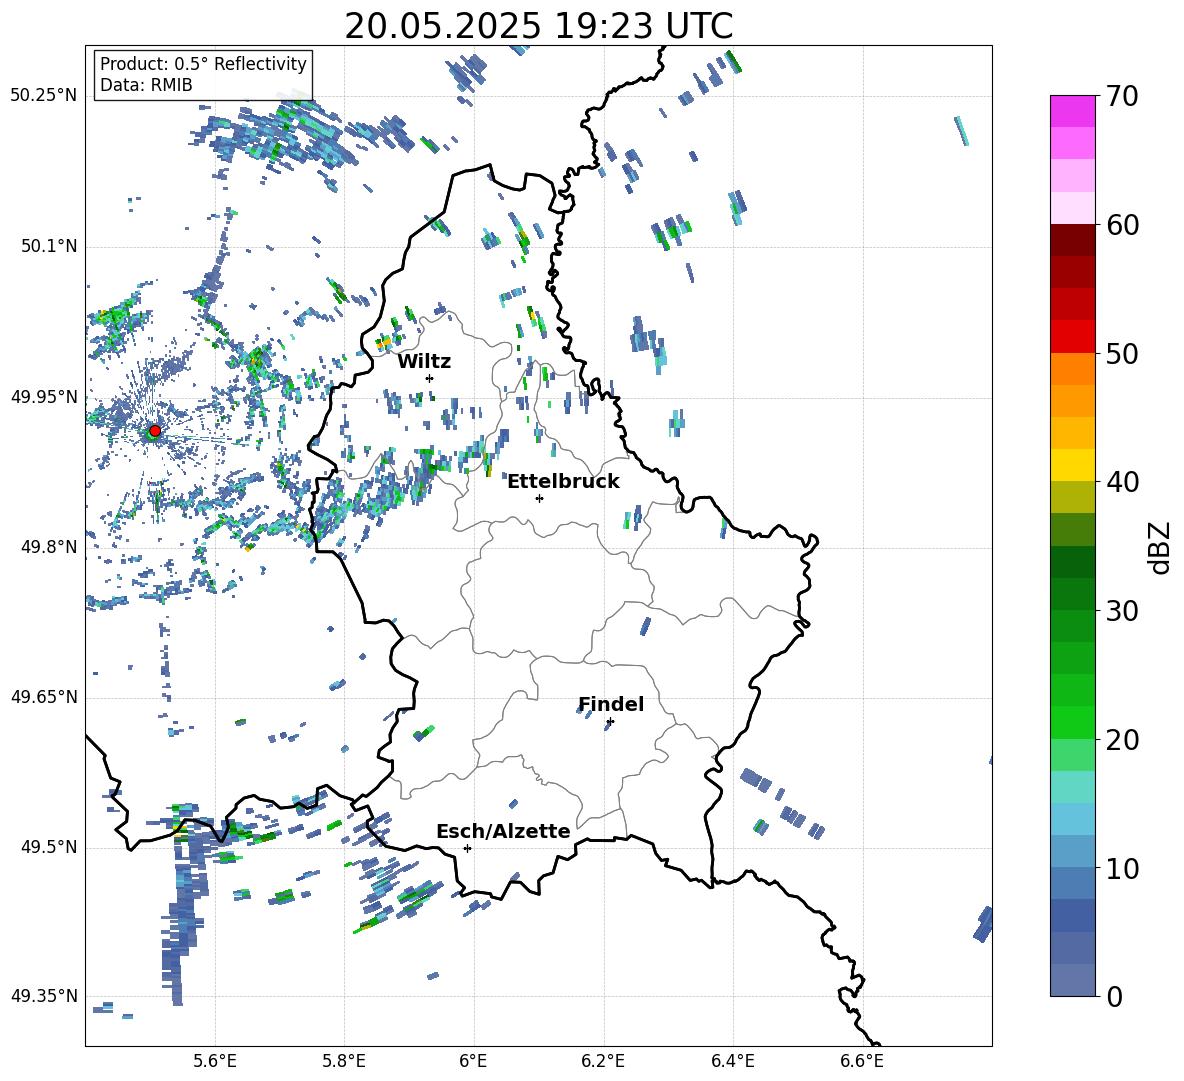Click the 49.8°N latitude label
1184x1081 pixels.
pos(49,547)
